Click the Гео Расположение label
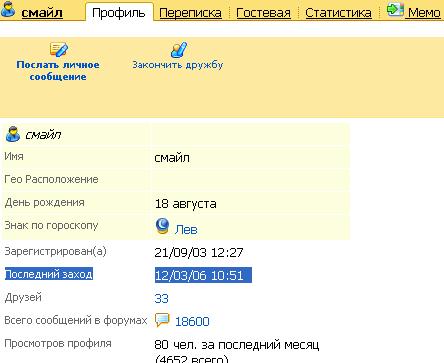The height and width of the screenshot is (363, 444). [x=51, y=179]
